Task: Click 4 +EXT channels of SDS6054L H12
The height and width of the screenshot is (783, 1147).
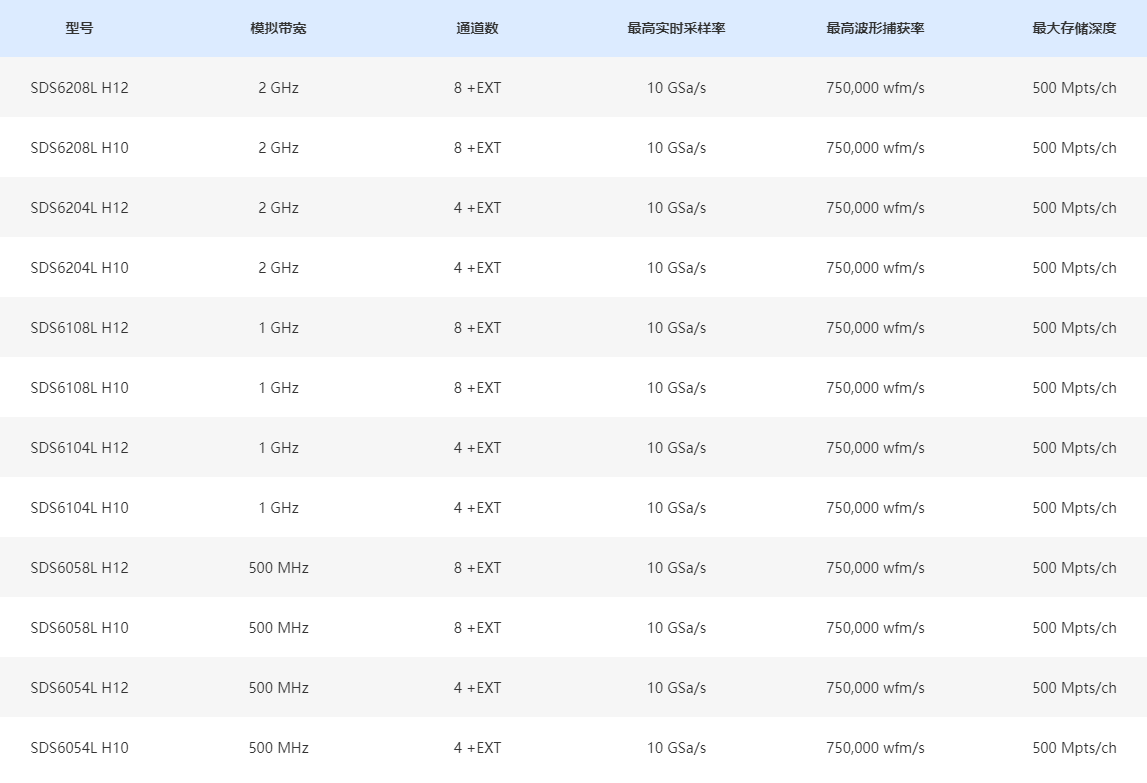Action: 477,688
